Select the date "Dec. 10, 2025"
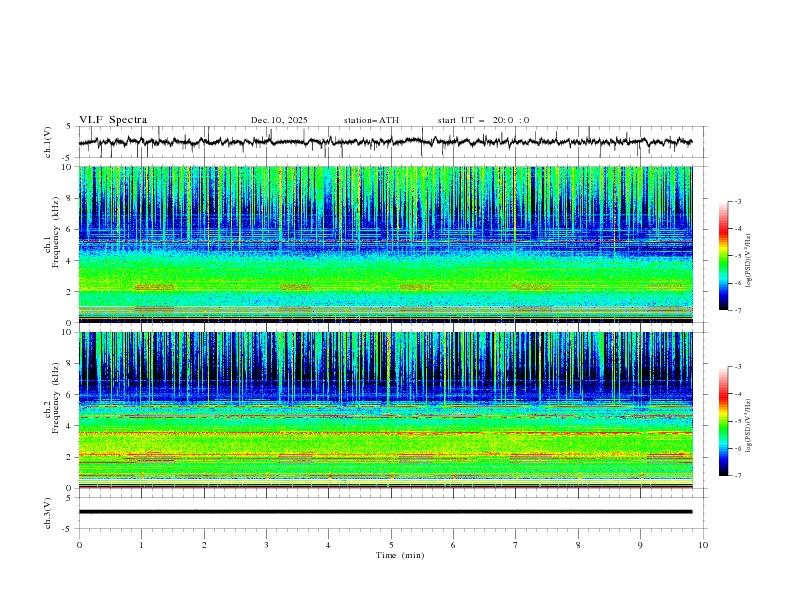Viewport: 792px width, 612px height. 279,120
